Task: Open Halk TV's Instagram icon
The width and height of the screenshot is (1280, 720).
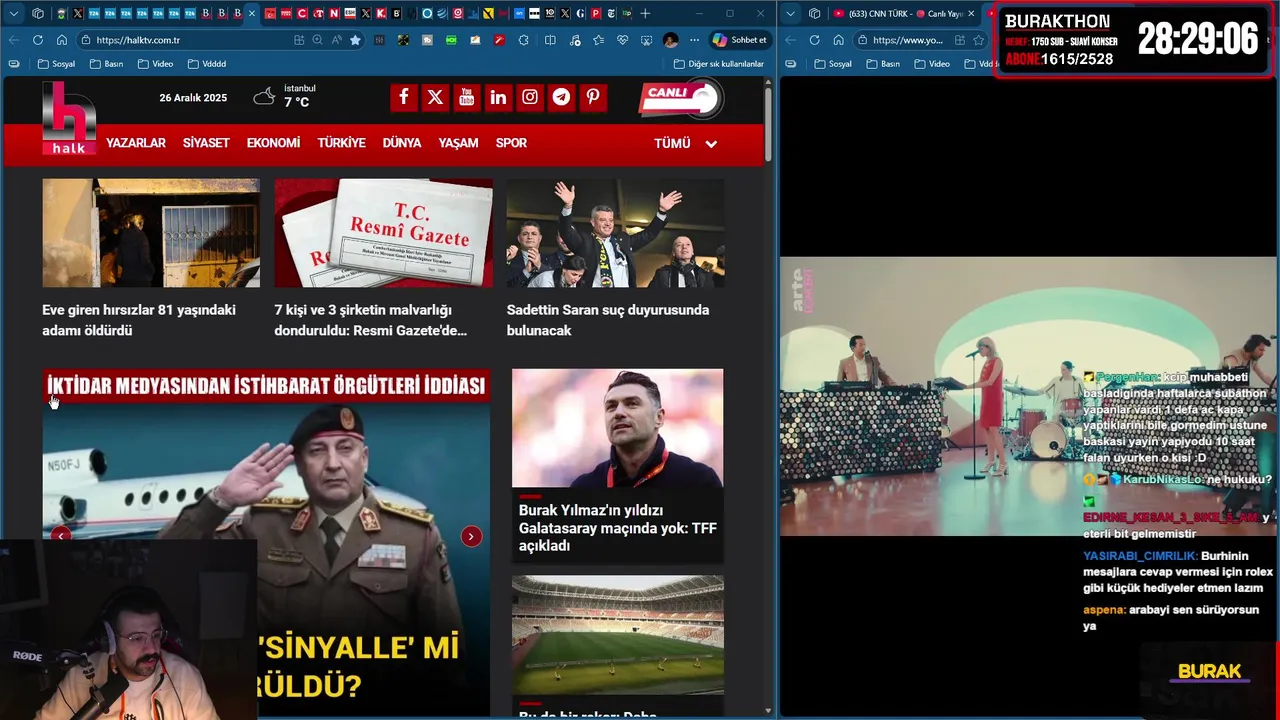Action: click(x=530, y=97)
